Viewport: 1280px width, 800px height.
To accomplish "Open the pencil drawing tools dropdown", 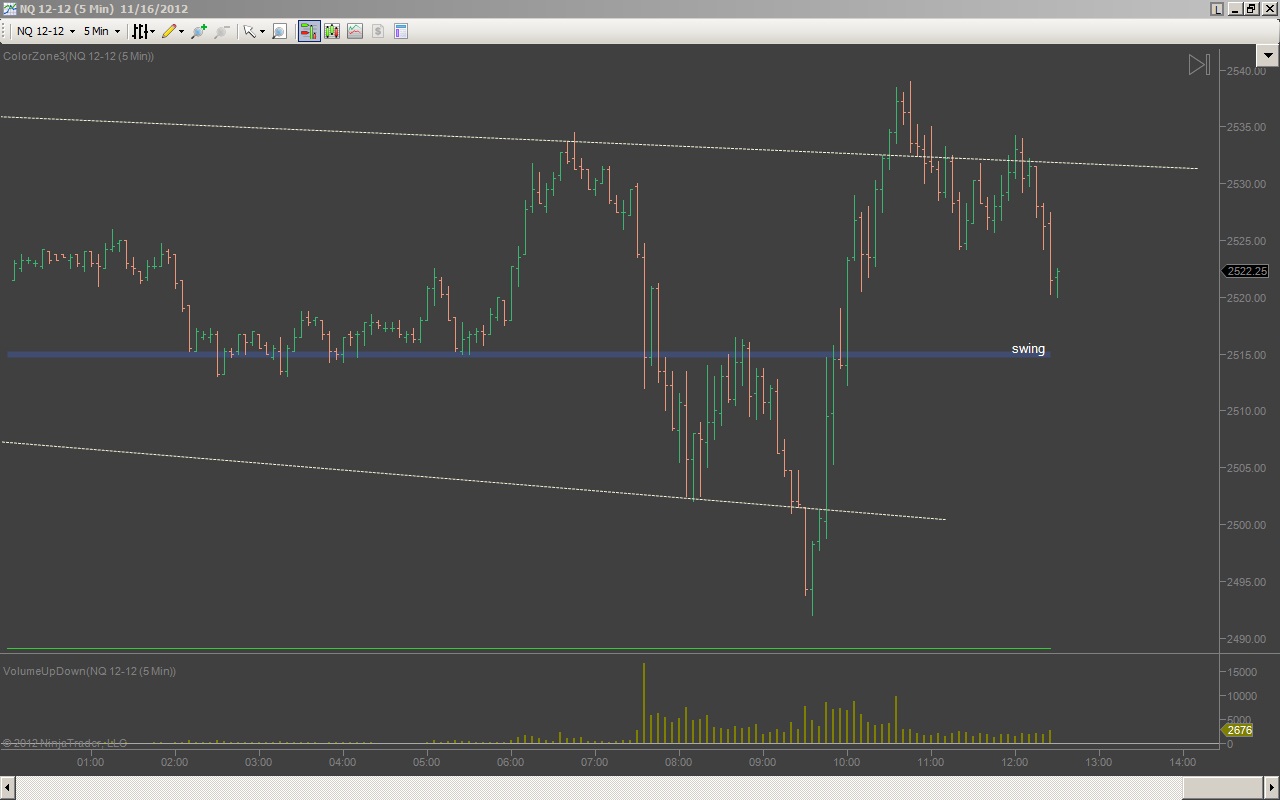I will (x=173, y=31).
